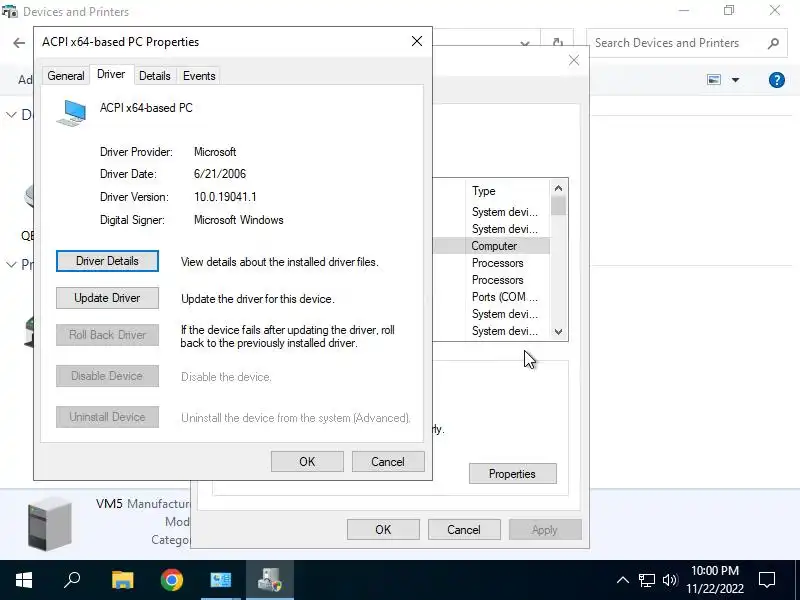Close the Devices and Printers window

coord(774,11)
